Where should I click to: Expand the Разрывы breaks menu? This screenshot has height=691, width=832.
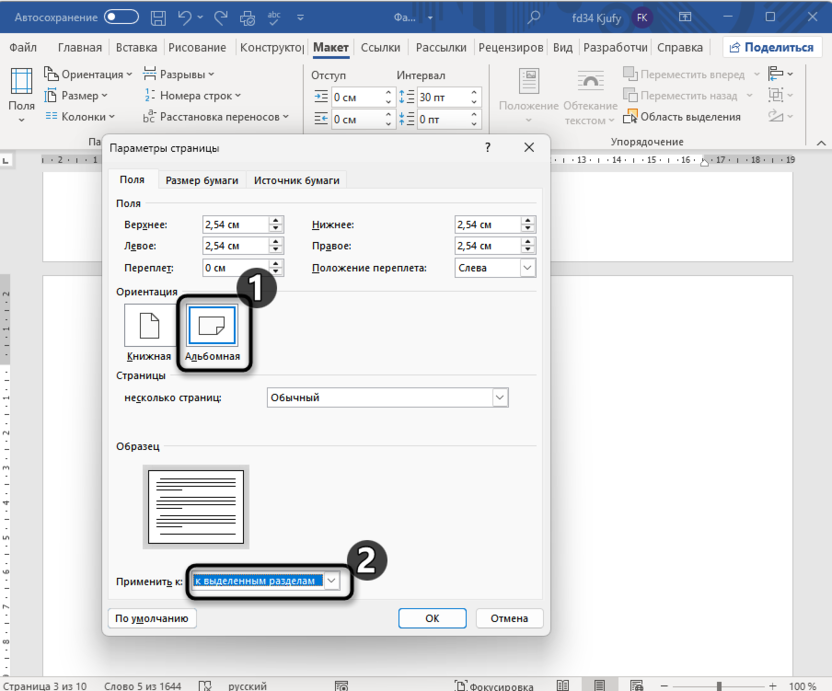pyautogui.click(x=178, y=74)
